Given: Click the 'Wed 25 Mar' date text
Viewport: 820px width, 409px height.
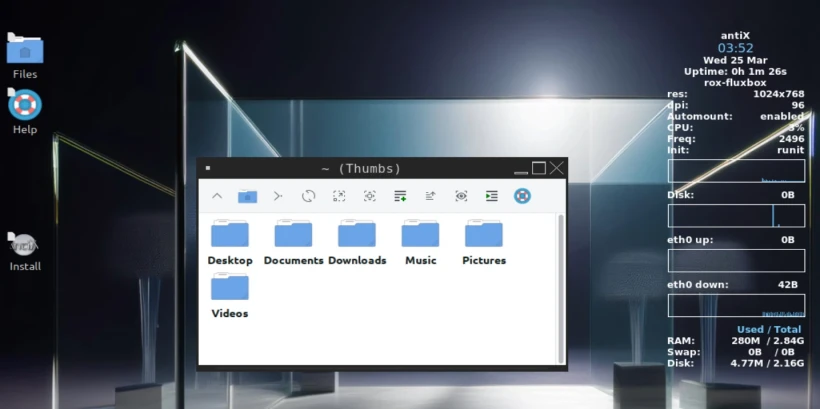Looking at the screenshot, I should tap(735, 60).
